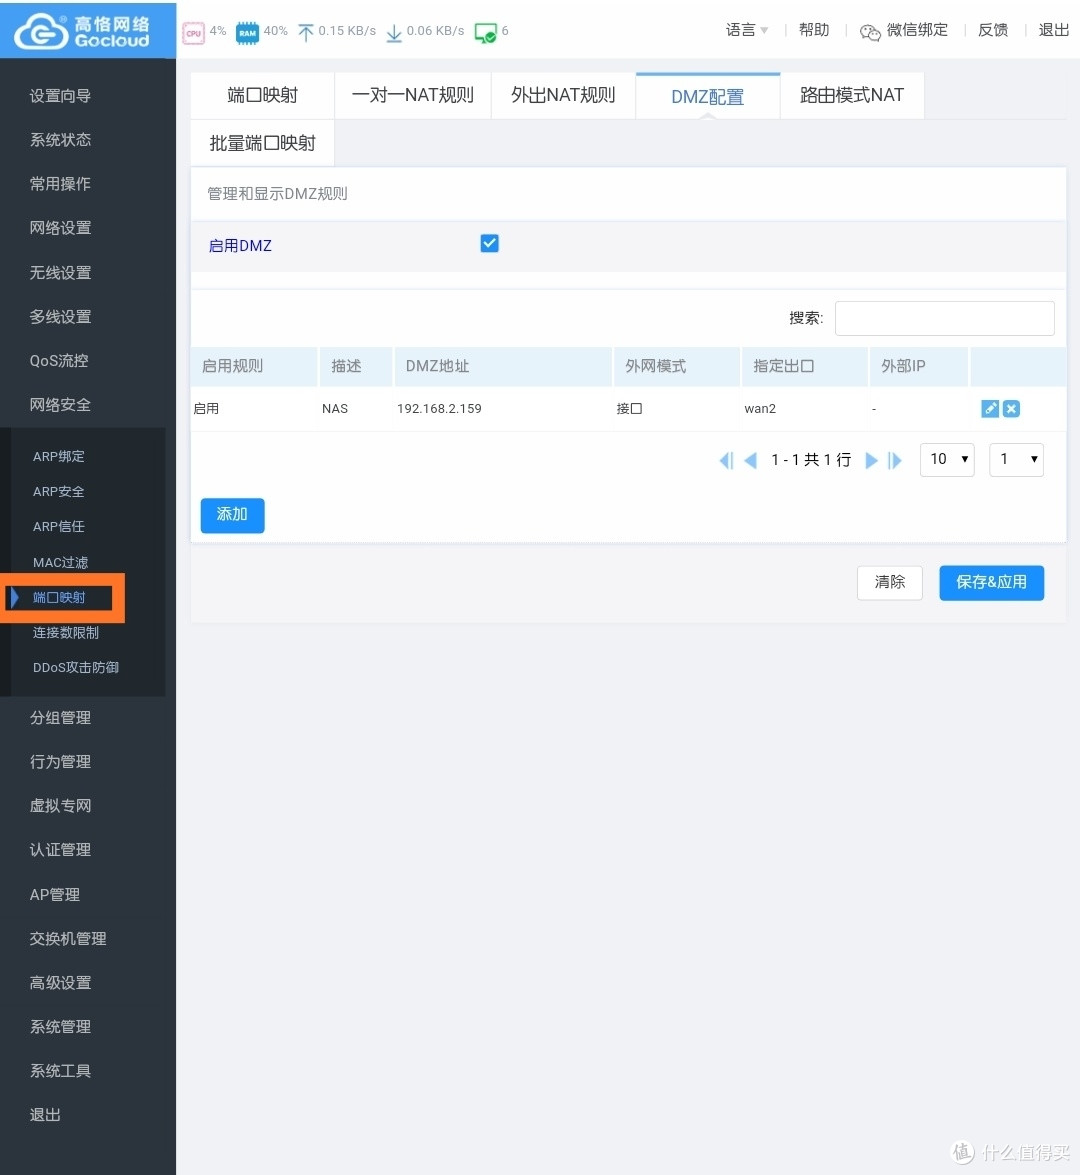Open QoS流控 in the sidebar
The width and height of the screenshot is (1080, 1175).
[x=58, y=360]
